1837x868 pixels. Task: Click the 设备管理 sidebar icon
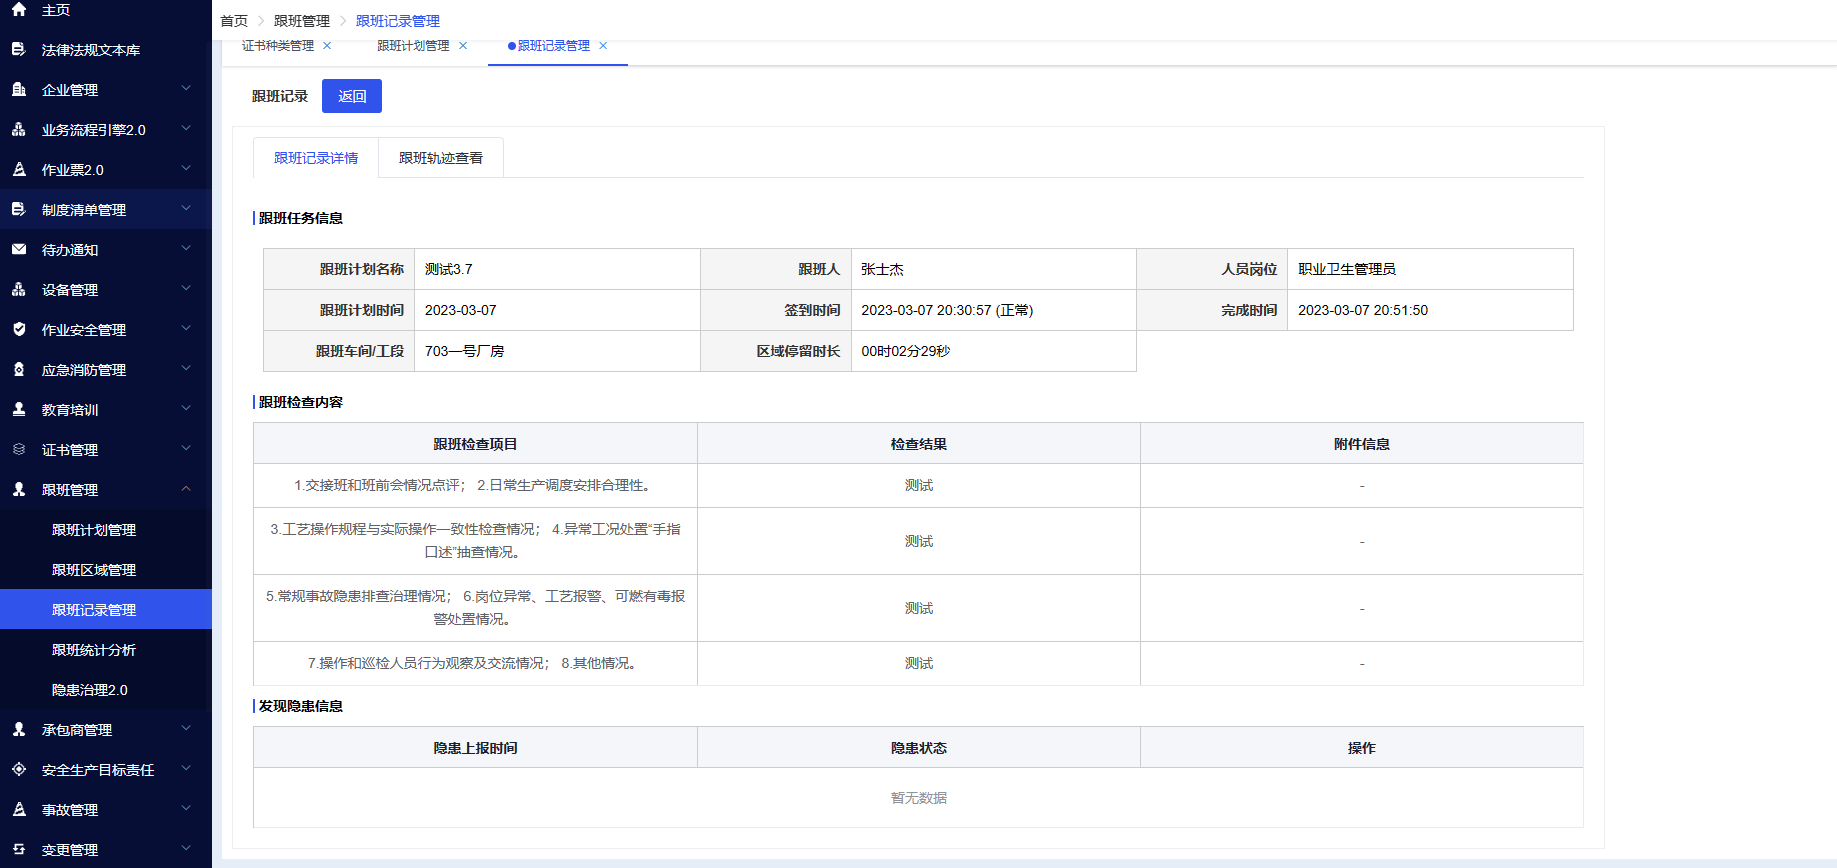pos(19,289)
